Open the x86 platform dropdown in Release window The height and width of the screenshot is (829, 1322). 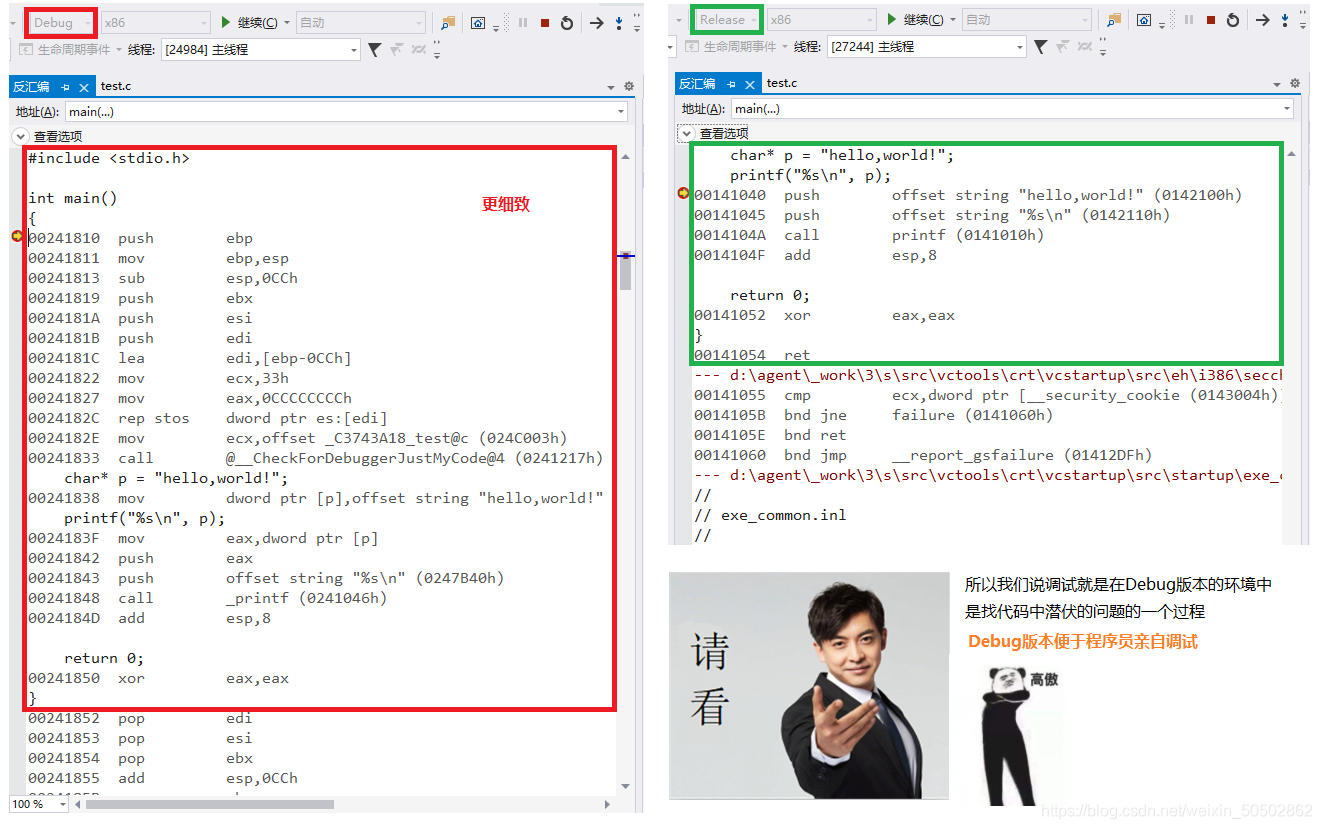[821, 20]
